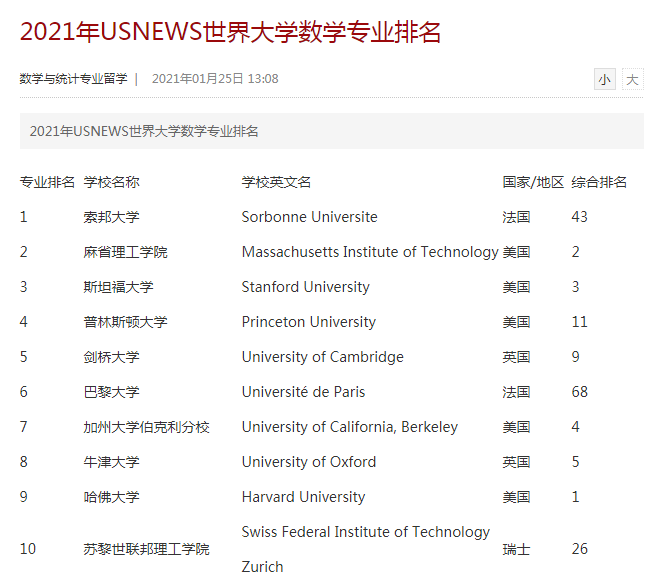Click the 苏黎世联邦理工学院 cell
Screen dimensions: 657x582
(146, 549)
